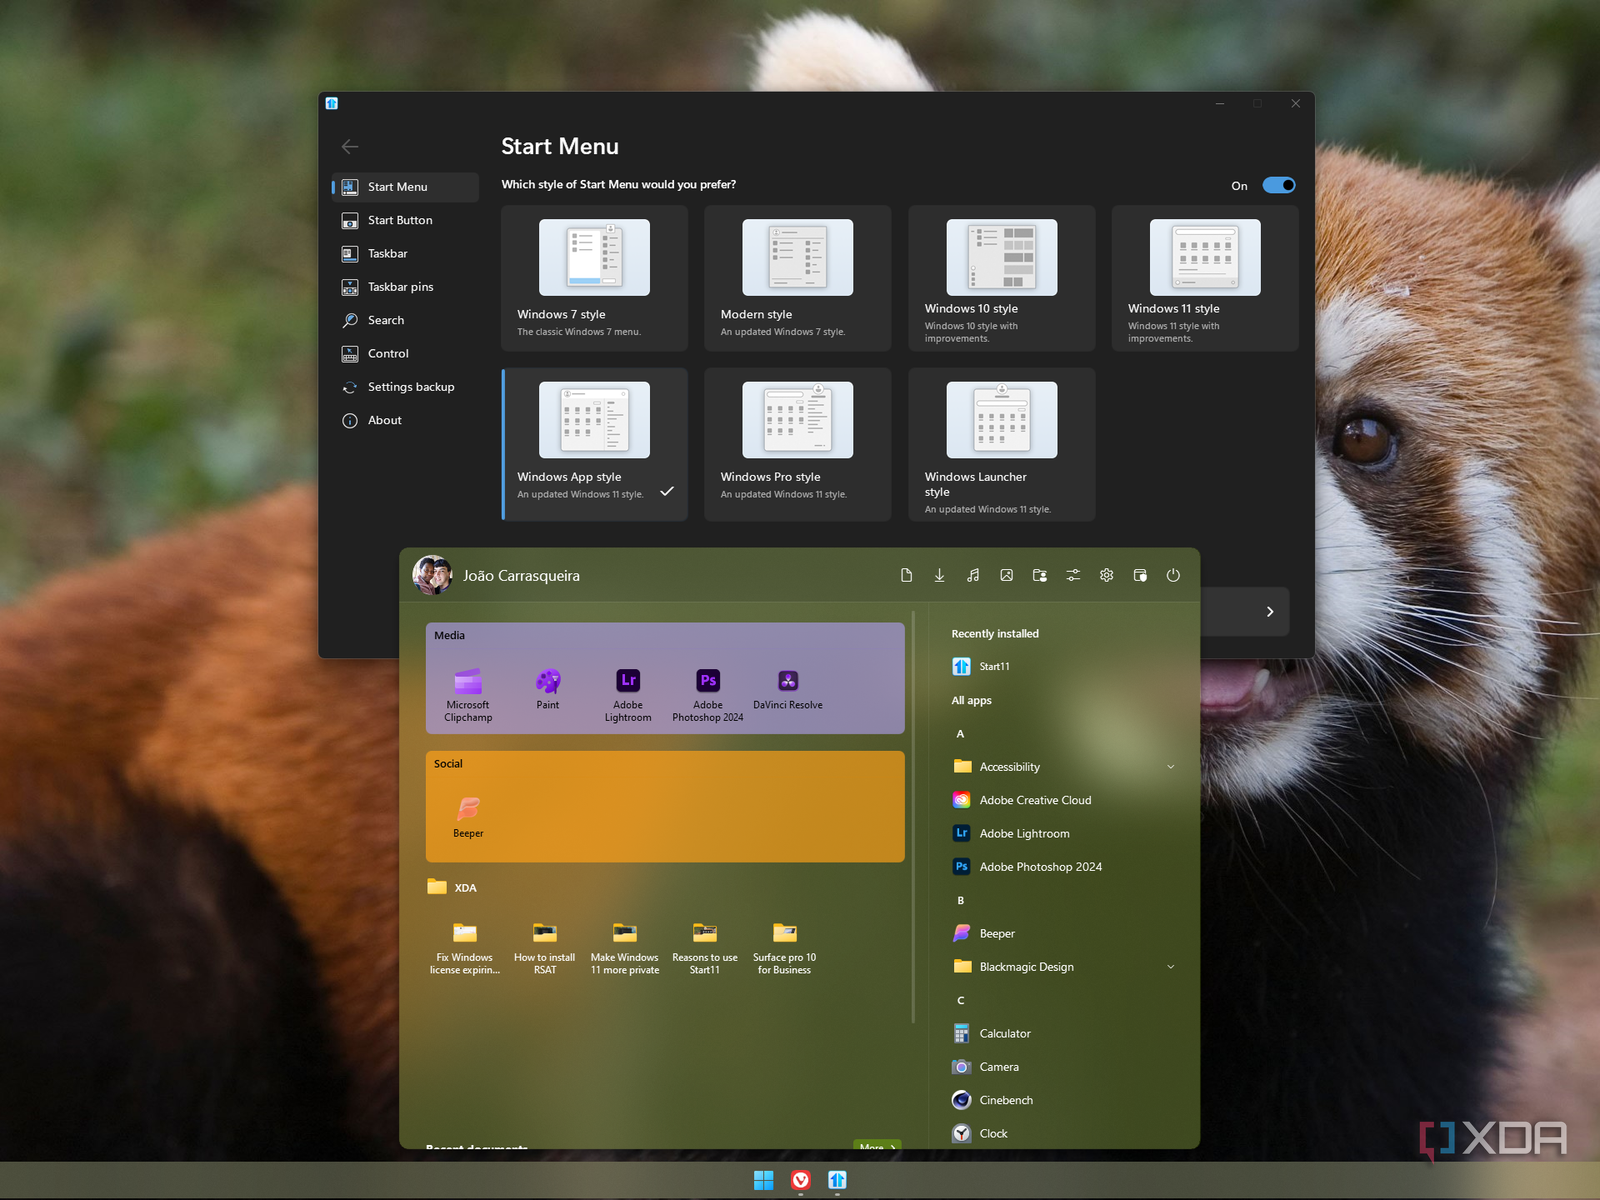The height and width of the screenshot is (1200, 1600).
Task: Open the Settings backup section
Action: pyautogui.click(x=405, y=387)
